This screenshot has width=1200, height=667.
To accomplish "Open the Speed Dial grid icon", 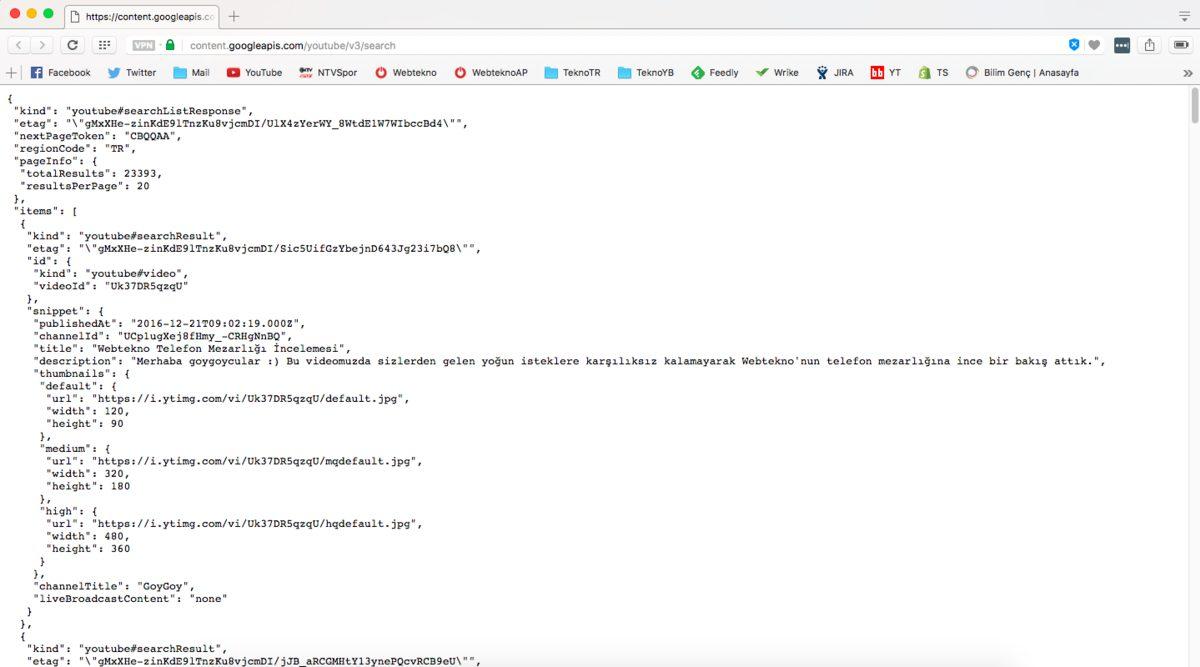I will pos(104,45).
